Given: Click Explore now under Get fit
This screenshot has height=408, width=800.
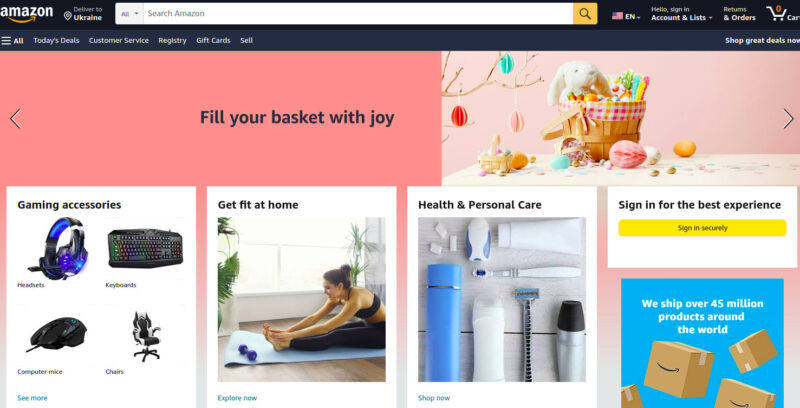Looking at the screenshot, I should tap(237, 398).
